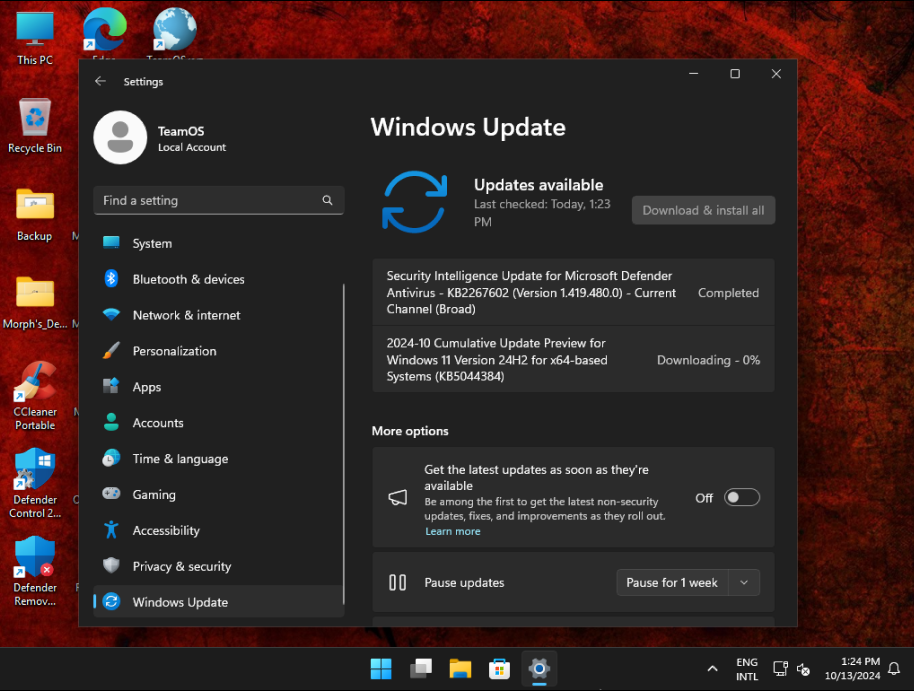The height and width of the screenshot is (691, 914).
Task: Click the sidebar vertical scrollbar
Action: [x=343, y=440]
